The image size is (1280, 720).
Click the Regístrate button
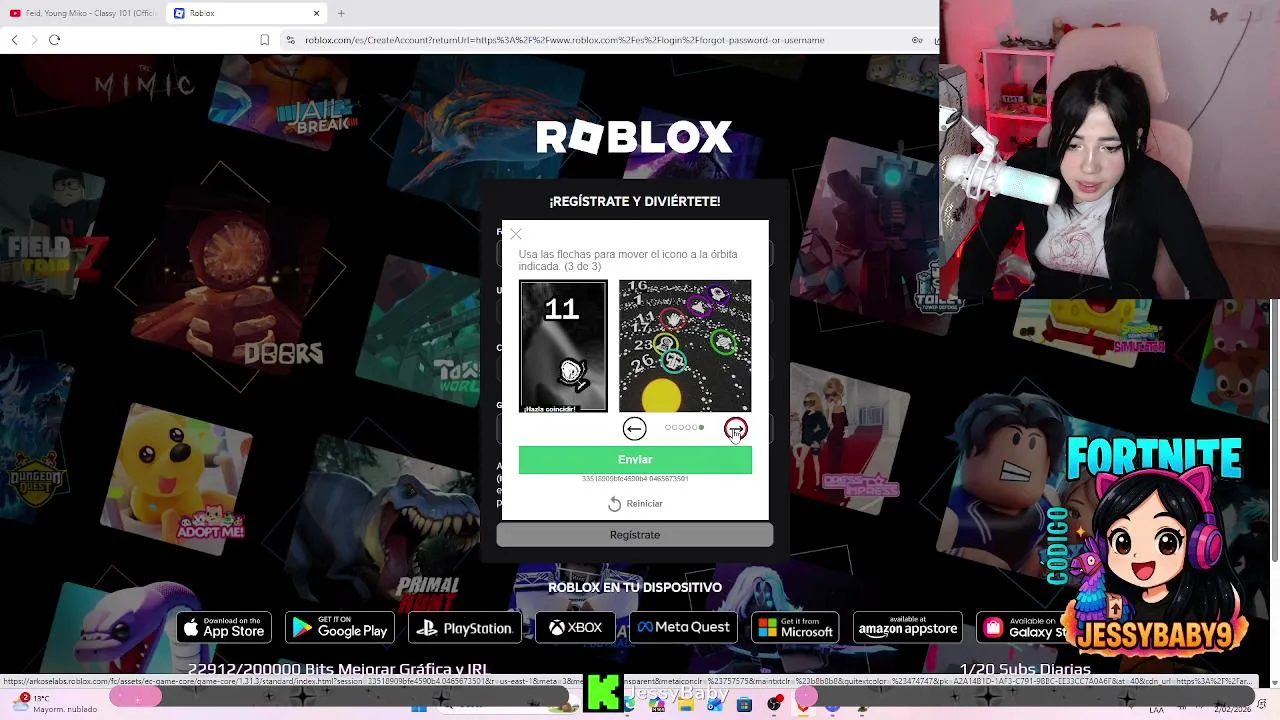click(635, 535)
